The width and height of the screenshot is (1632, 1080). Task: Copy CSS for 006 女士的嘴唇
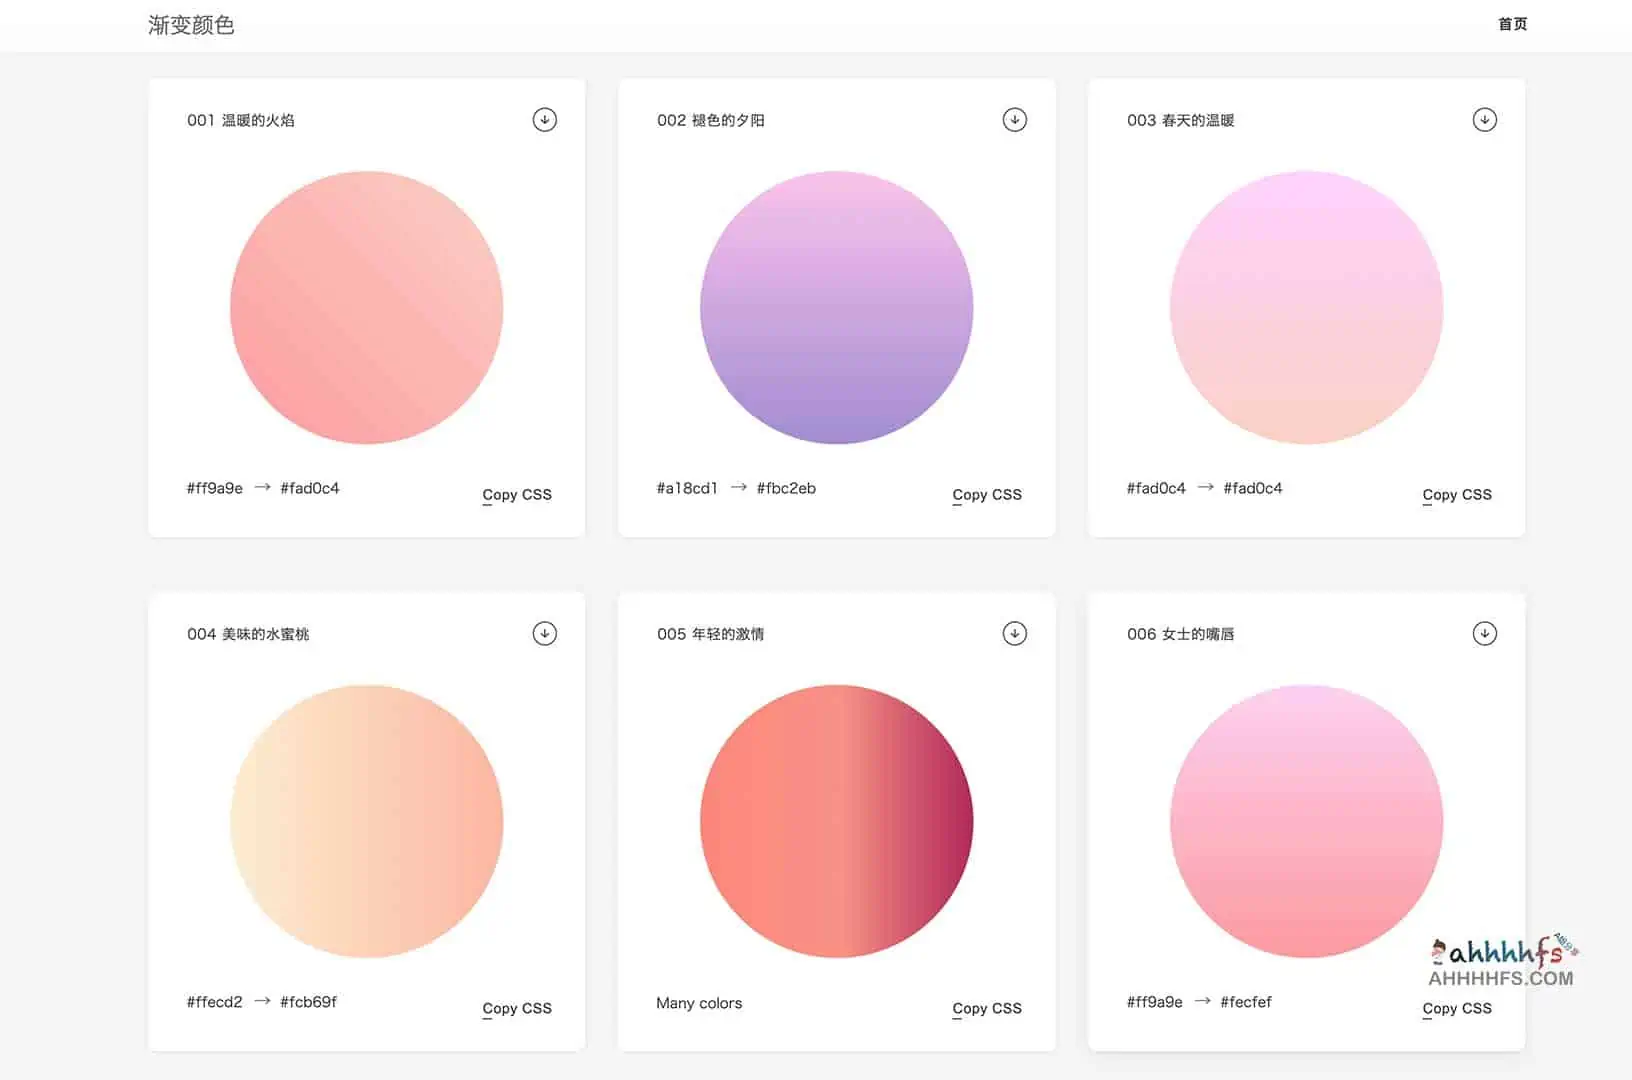pyautogui.click(x=1456, y=1009)
